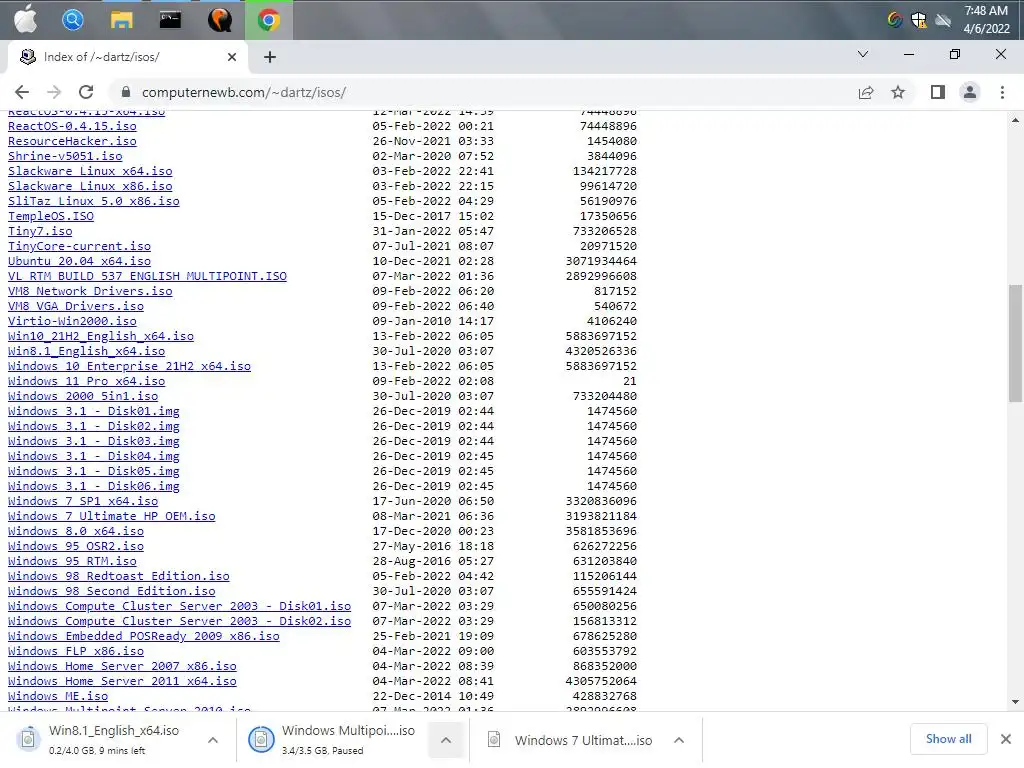The image size is (1024, 768).
Task: Go back to the previous page
Action: 22,92
